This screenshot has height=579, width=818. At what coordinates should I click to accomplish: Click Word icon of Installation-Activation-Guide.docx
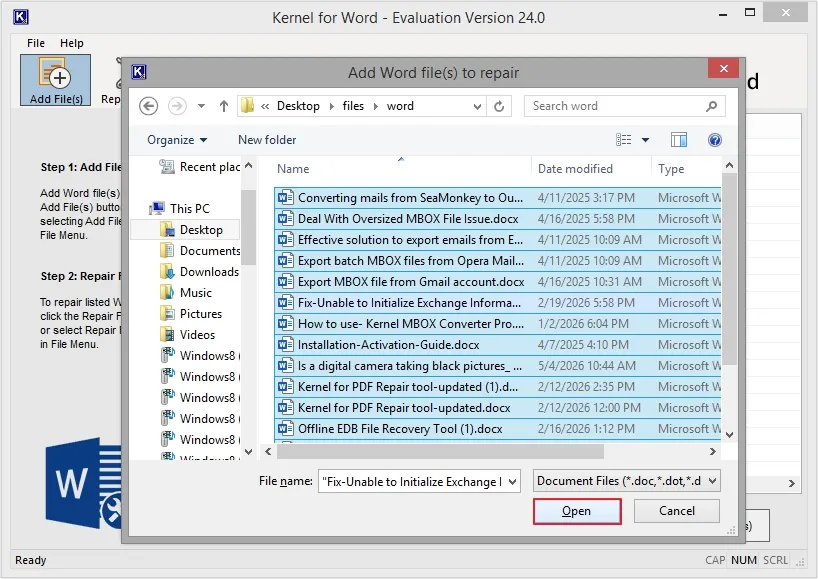pyautogui.click(x=285, y=345)
